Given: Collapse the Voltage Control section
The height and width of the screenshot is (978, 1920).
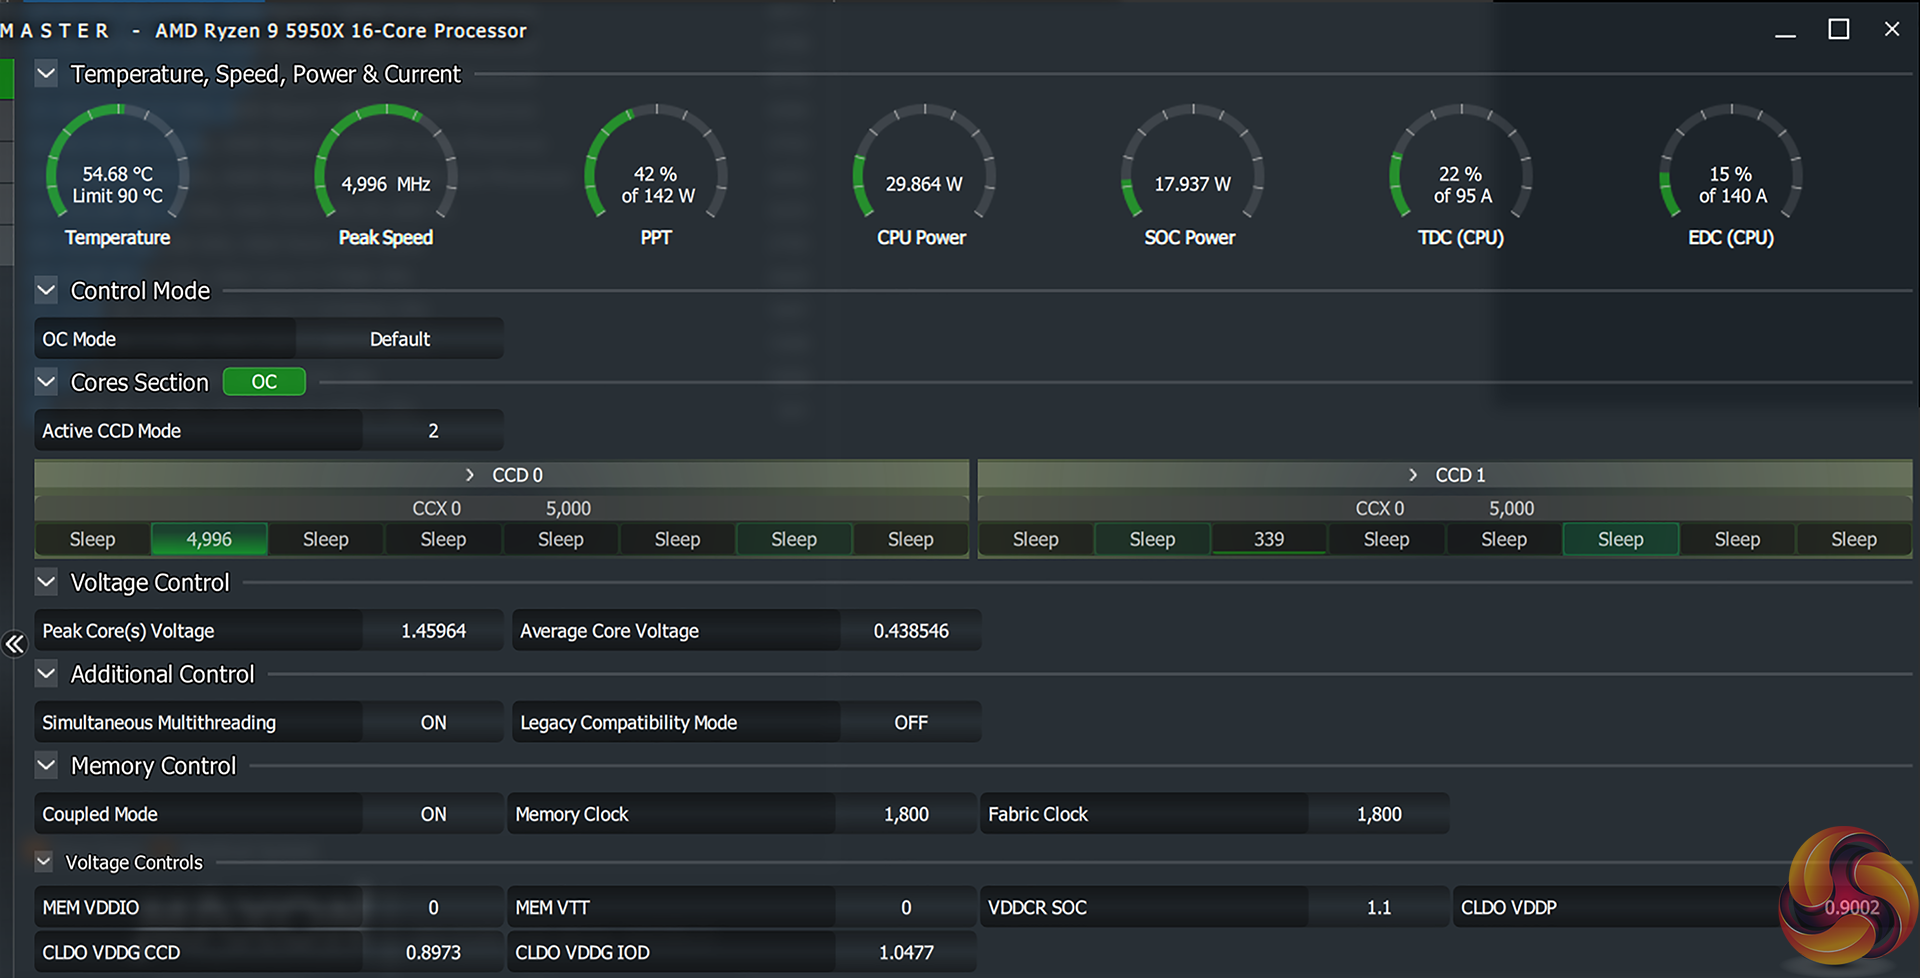Looking at the screenshot, I should [46, 582].
